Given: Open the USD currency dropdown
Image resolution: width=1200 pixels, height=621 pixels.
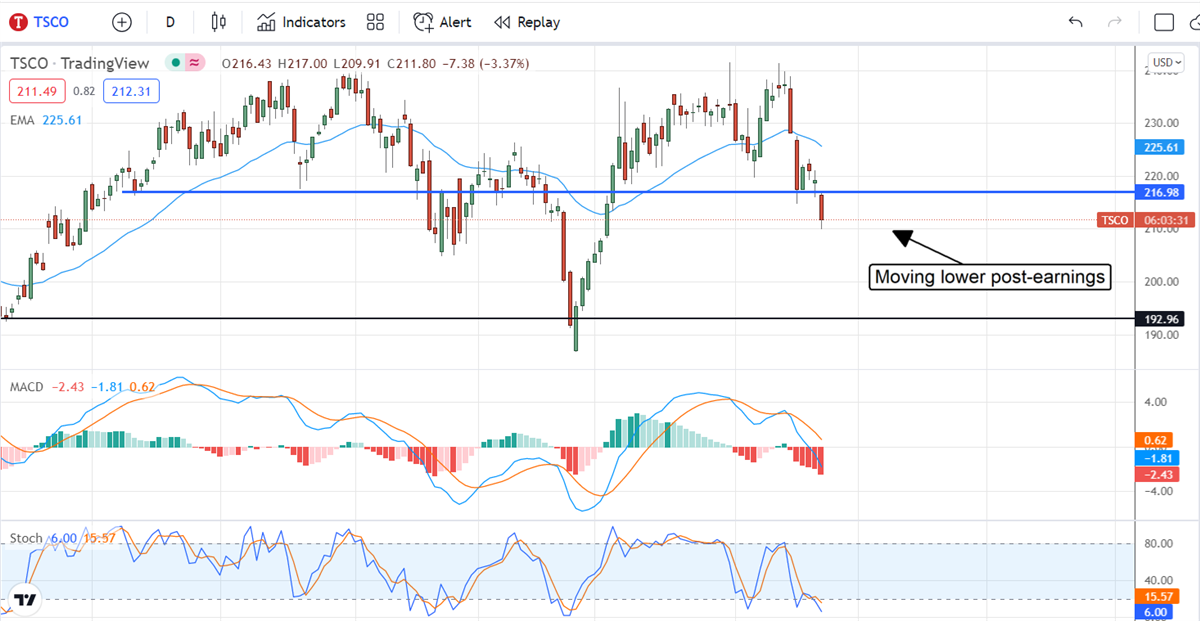Looking at the screenshot, I should point(1165,62).
